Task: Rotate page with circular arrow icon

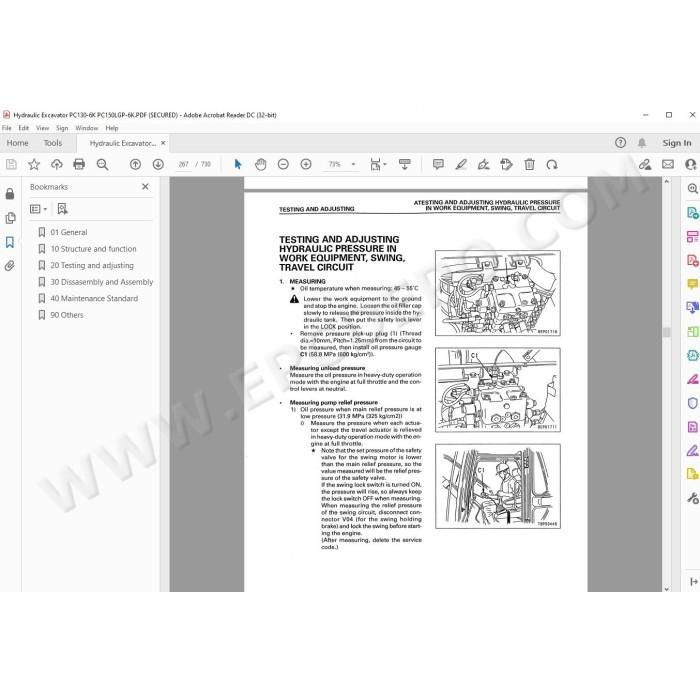Action: point(552,165)
